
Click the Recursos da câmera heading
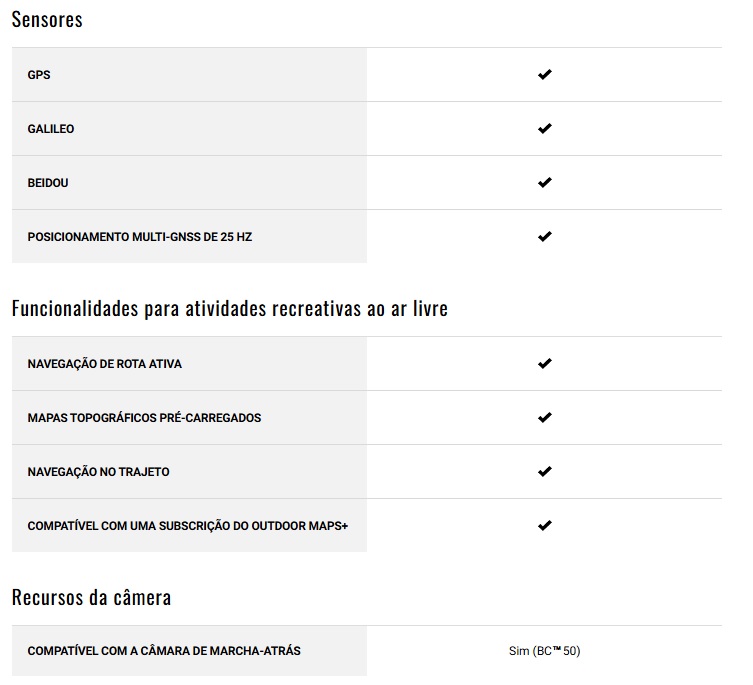pos(91,598)
